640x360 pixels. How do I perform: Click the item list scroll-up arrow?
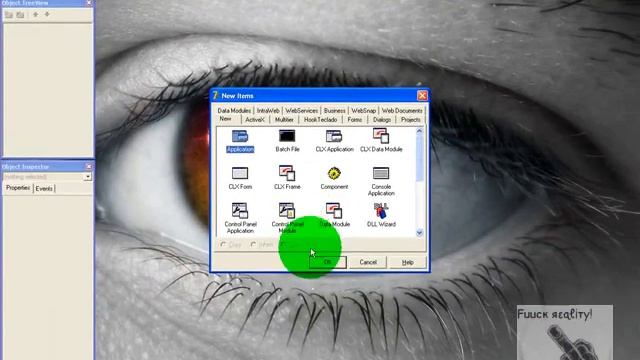pyautogui.click(x=419, y=131)
